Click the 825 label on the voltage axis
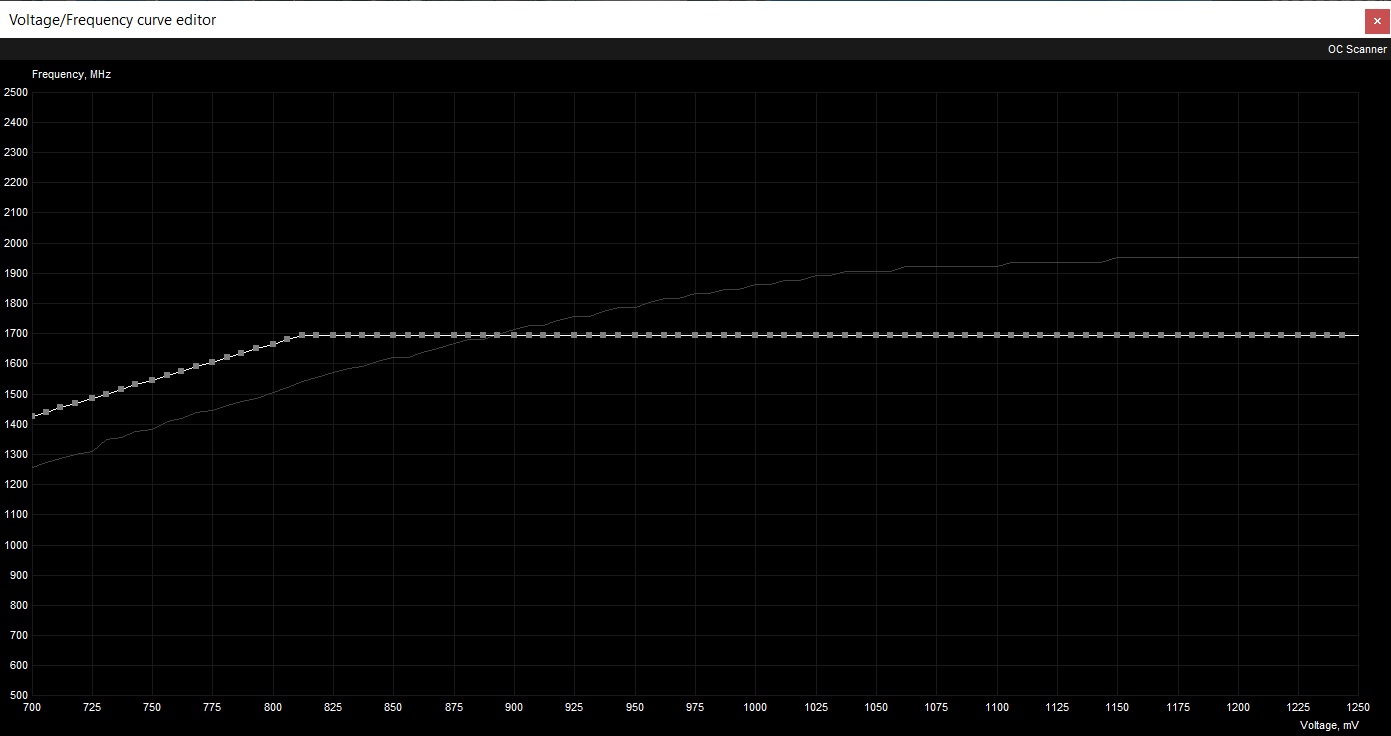 tap(333, 707)
